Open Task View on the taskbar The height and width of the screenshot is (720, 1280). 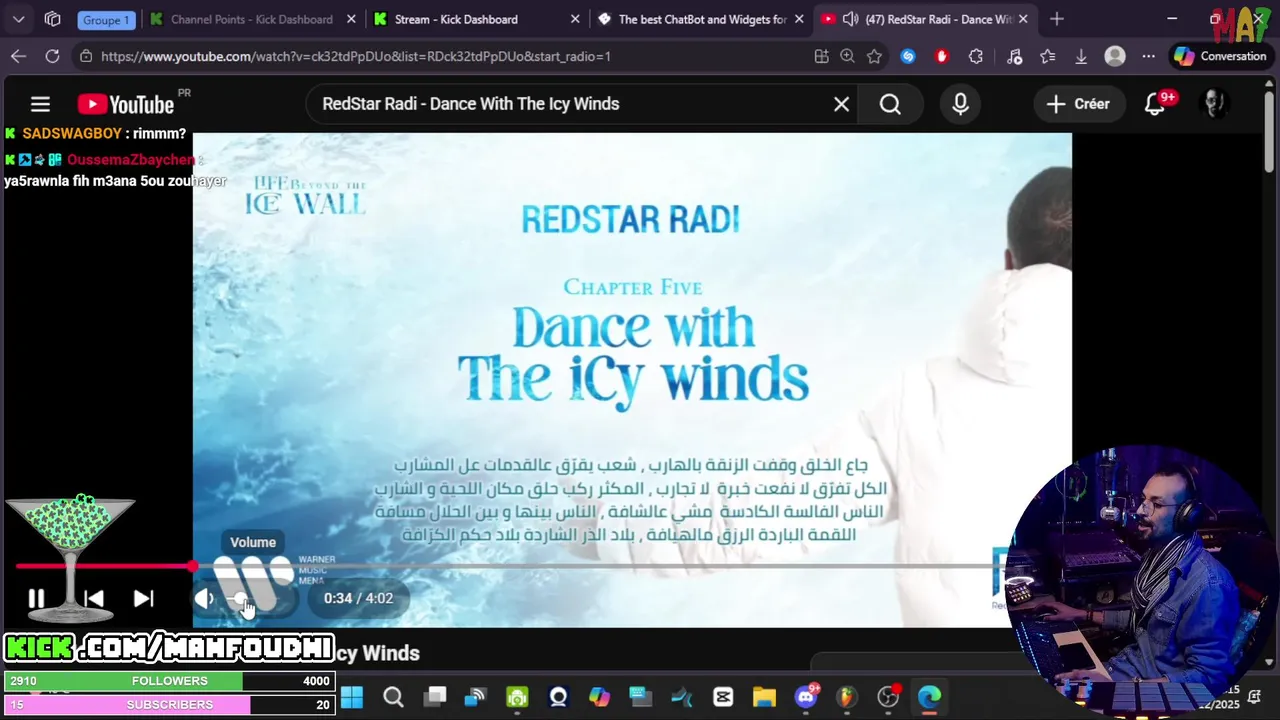pos(435,697)
